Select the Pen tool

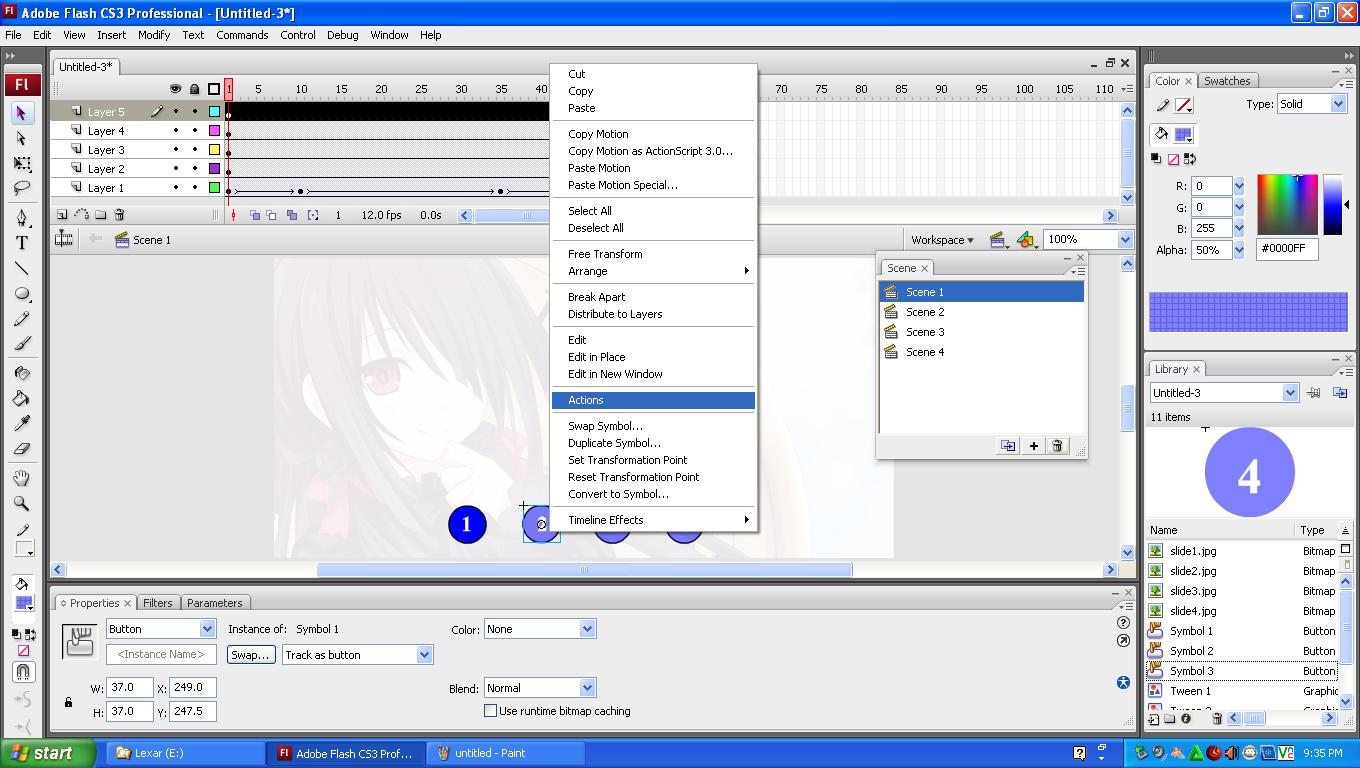click(21, 217)
